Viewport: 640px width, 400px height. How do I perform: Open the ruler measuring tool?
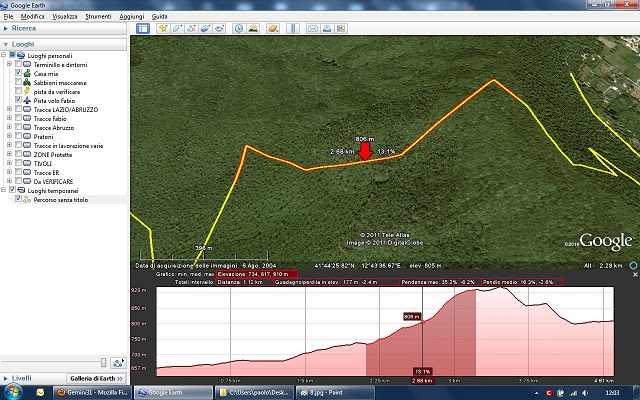[x=293, y=28]
